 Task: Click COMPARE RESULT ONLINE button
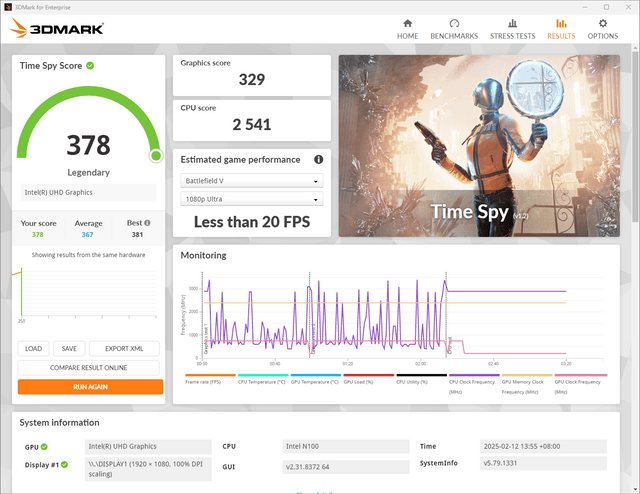(89, 368)
